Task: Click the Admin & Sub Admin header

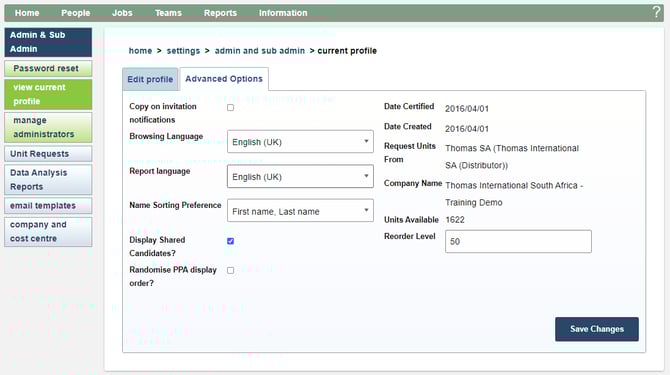Action: pos(48,42)
